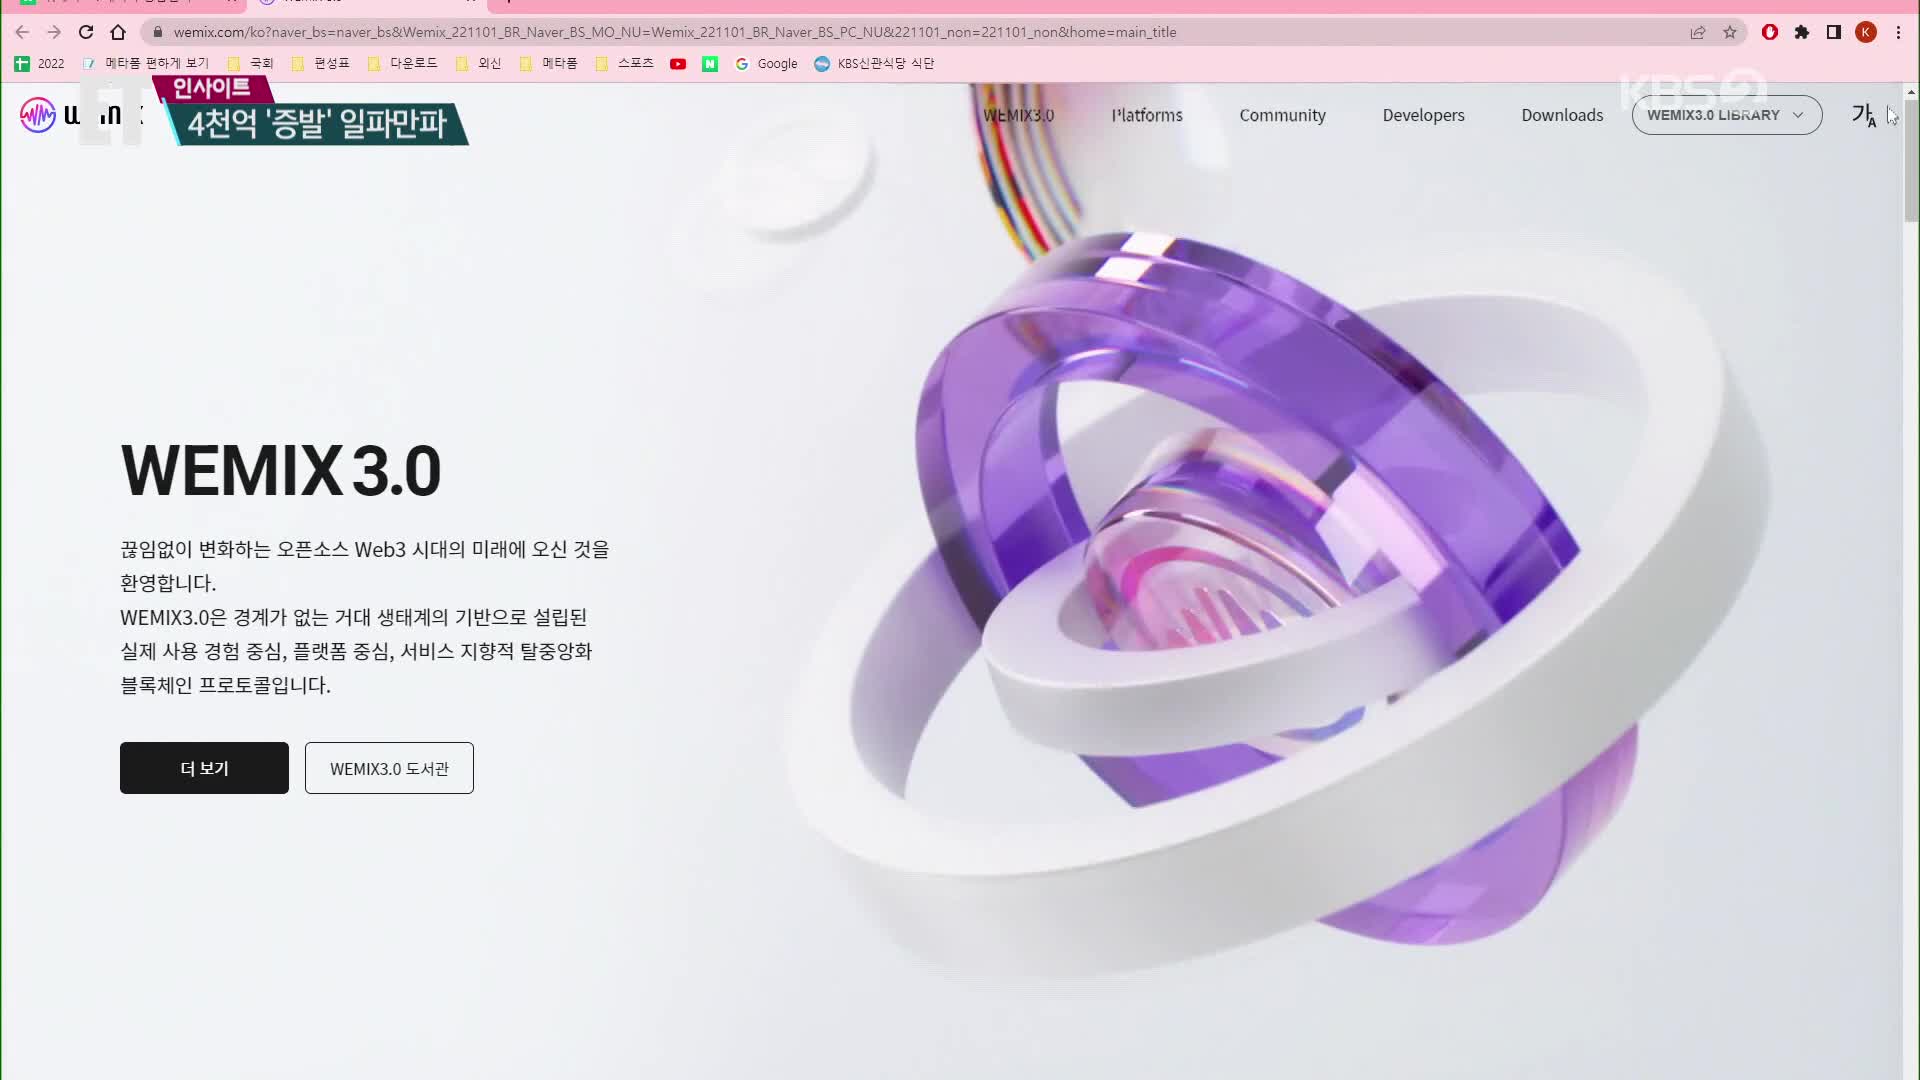
Task: Open the browser home page
Action: 118,32
